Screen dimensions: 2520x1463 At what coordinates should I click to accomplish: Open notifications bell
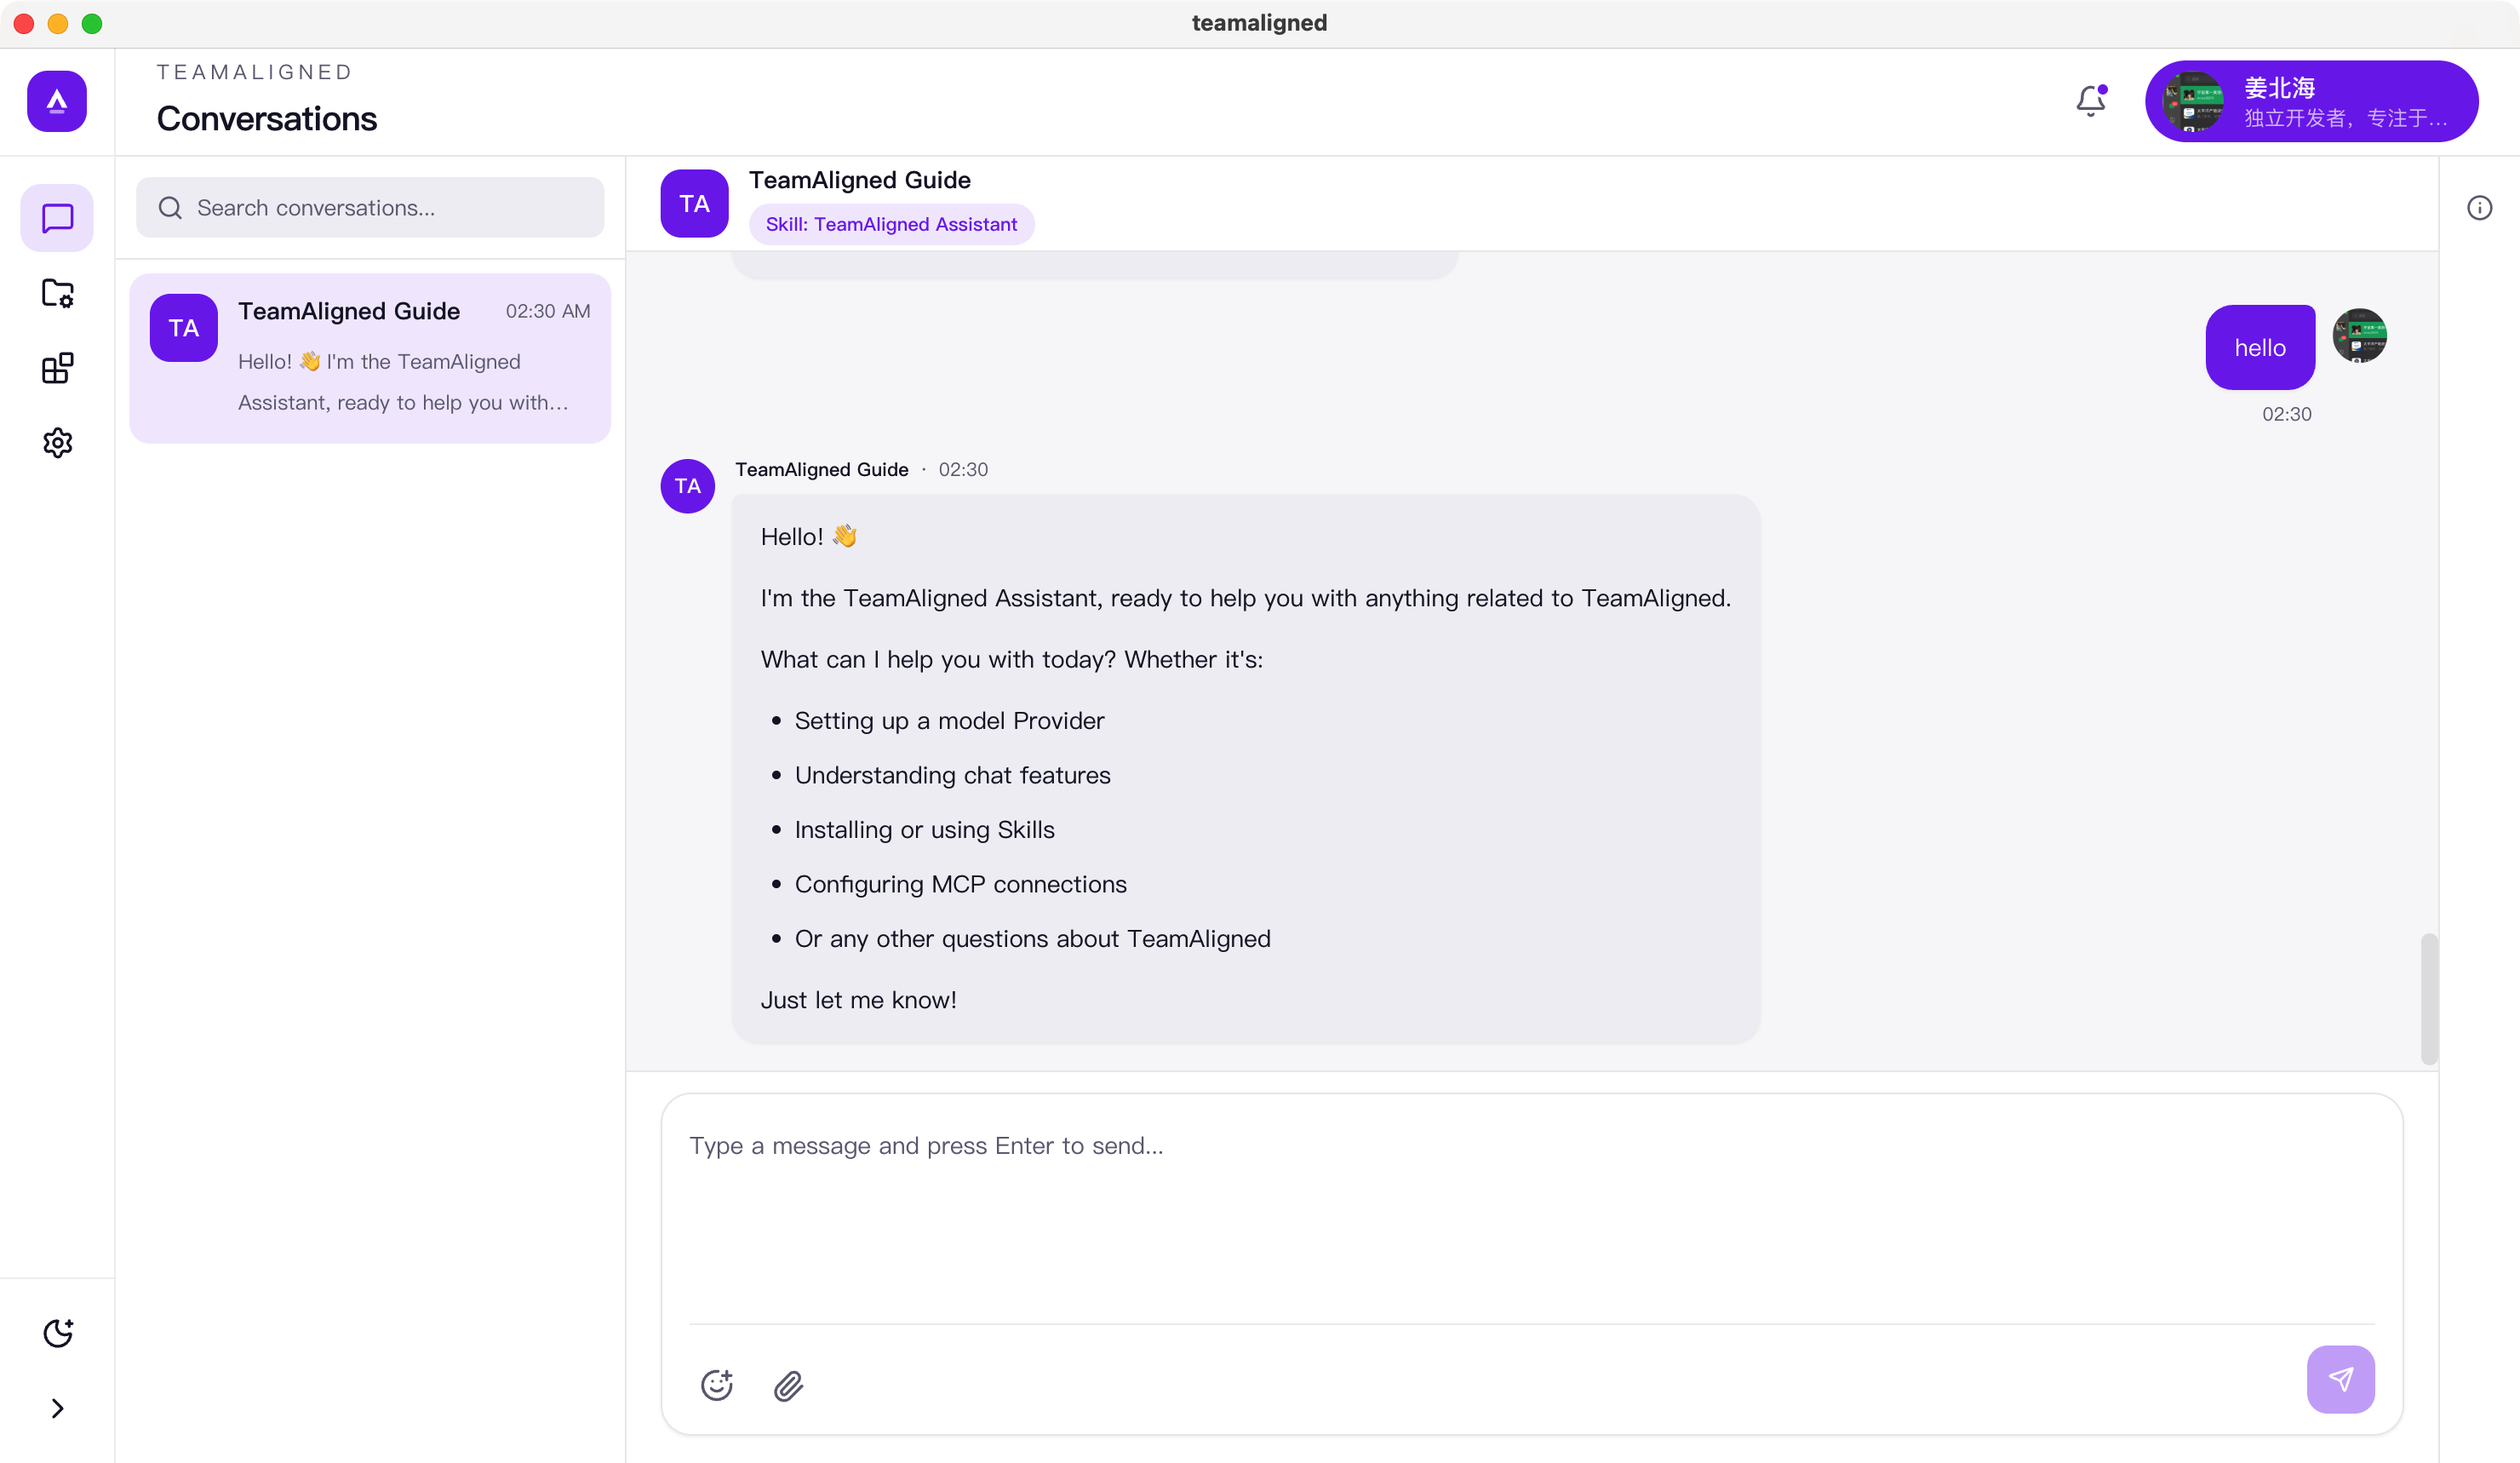click(2090, 101)
